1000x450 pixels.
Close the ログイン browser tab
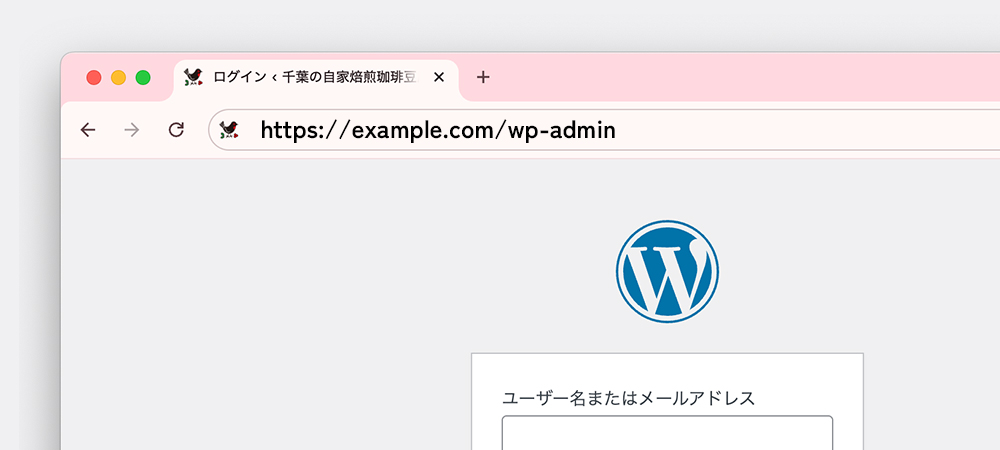[x=439, y=78]
